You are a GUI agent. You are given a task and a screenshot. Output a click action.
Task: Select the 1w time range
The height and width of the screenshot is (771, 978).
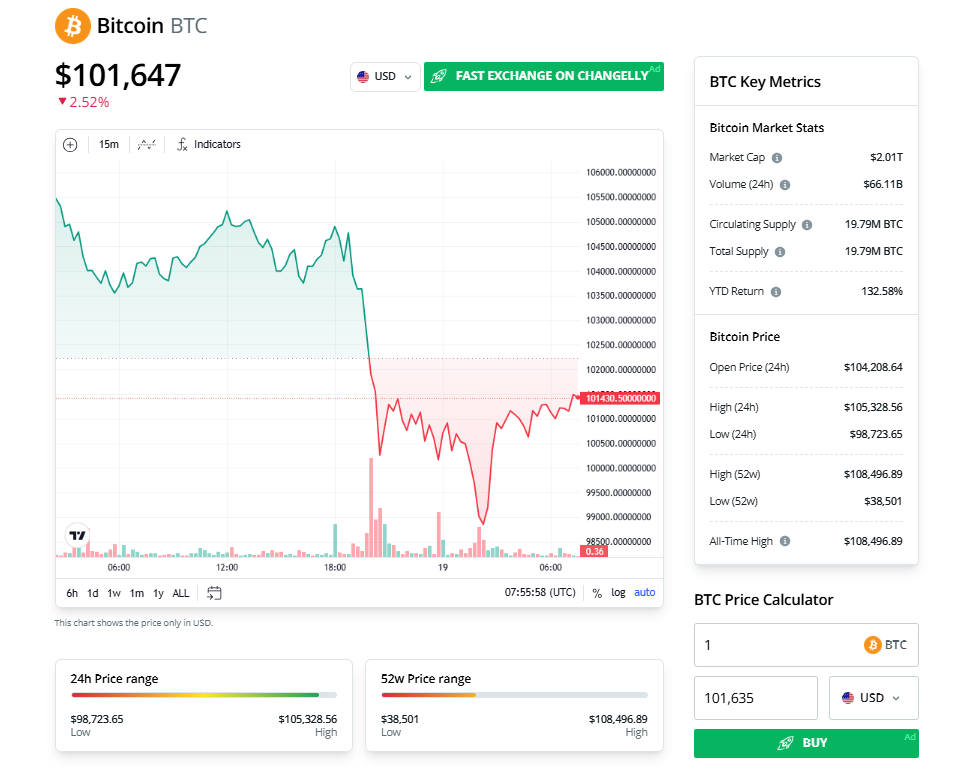point(114,593)
